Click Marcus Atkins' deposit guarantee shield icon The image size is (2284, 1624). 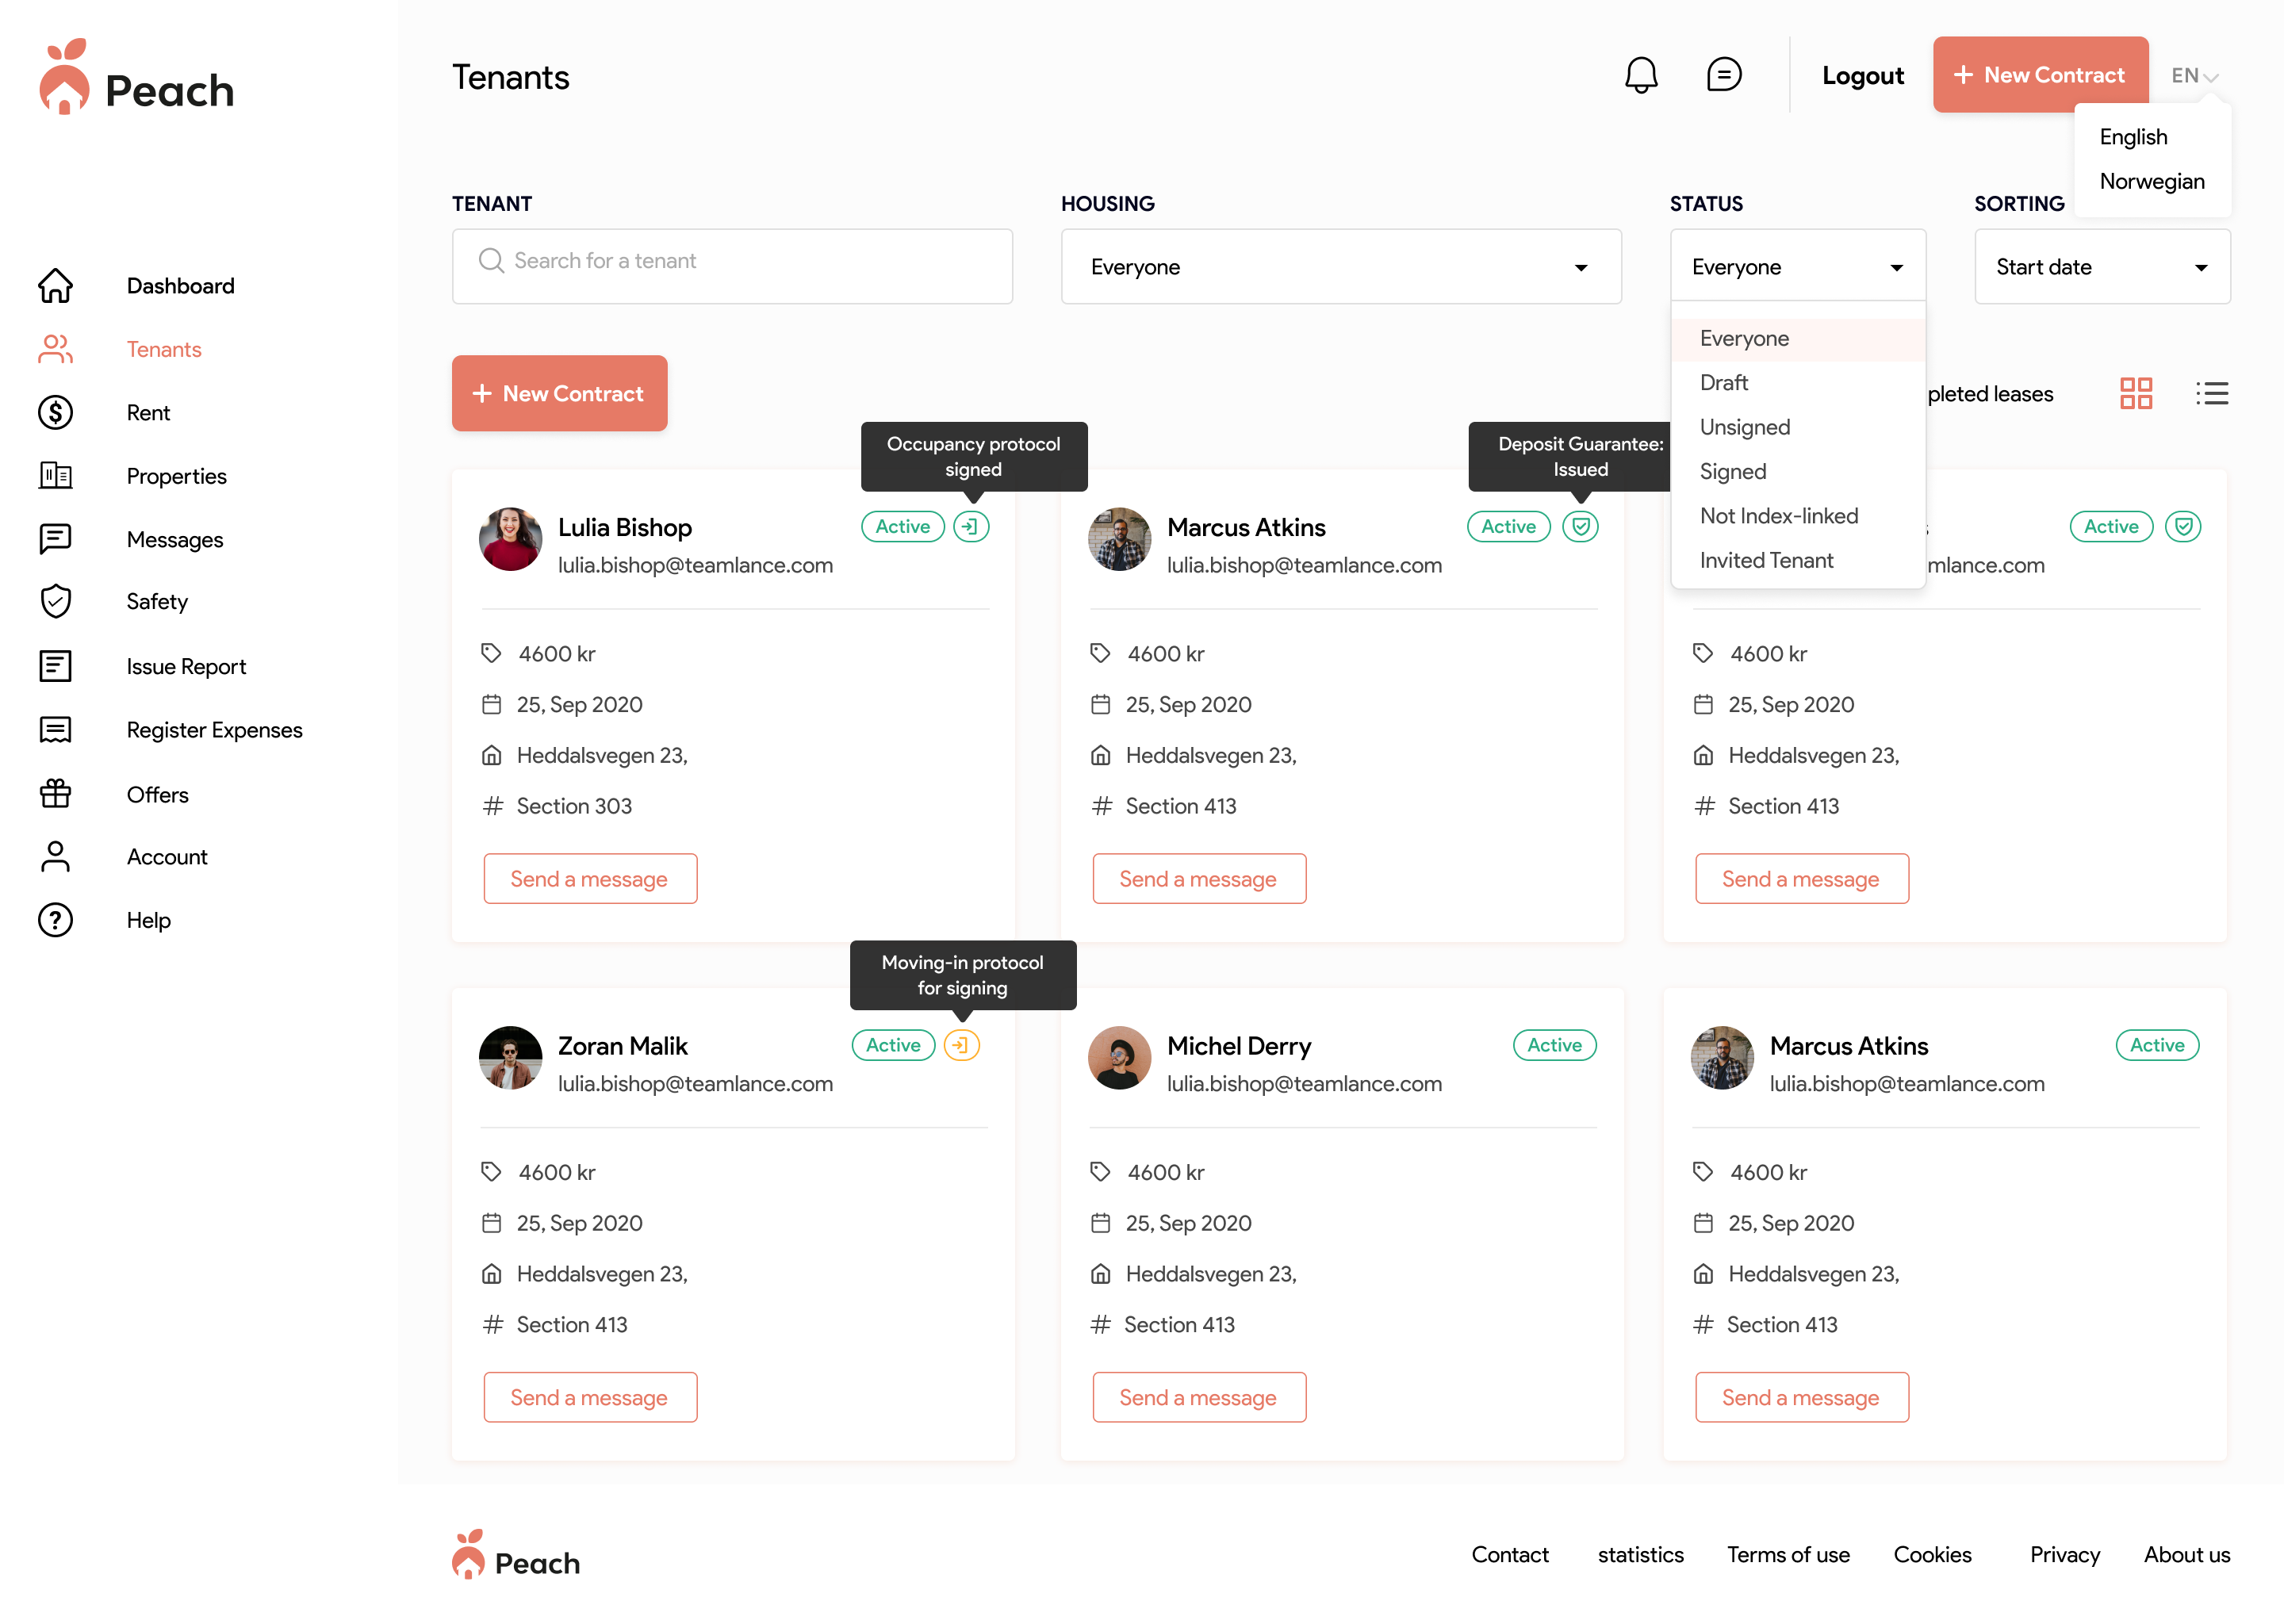[1580, 526]
